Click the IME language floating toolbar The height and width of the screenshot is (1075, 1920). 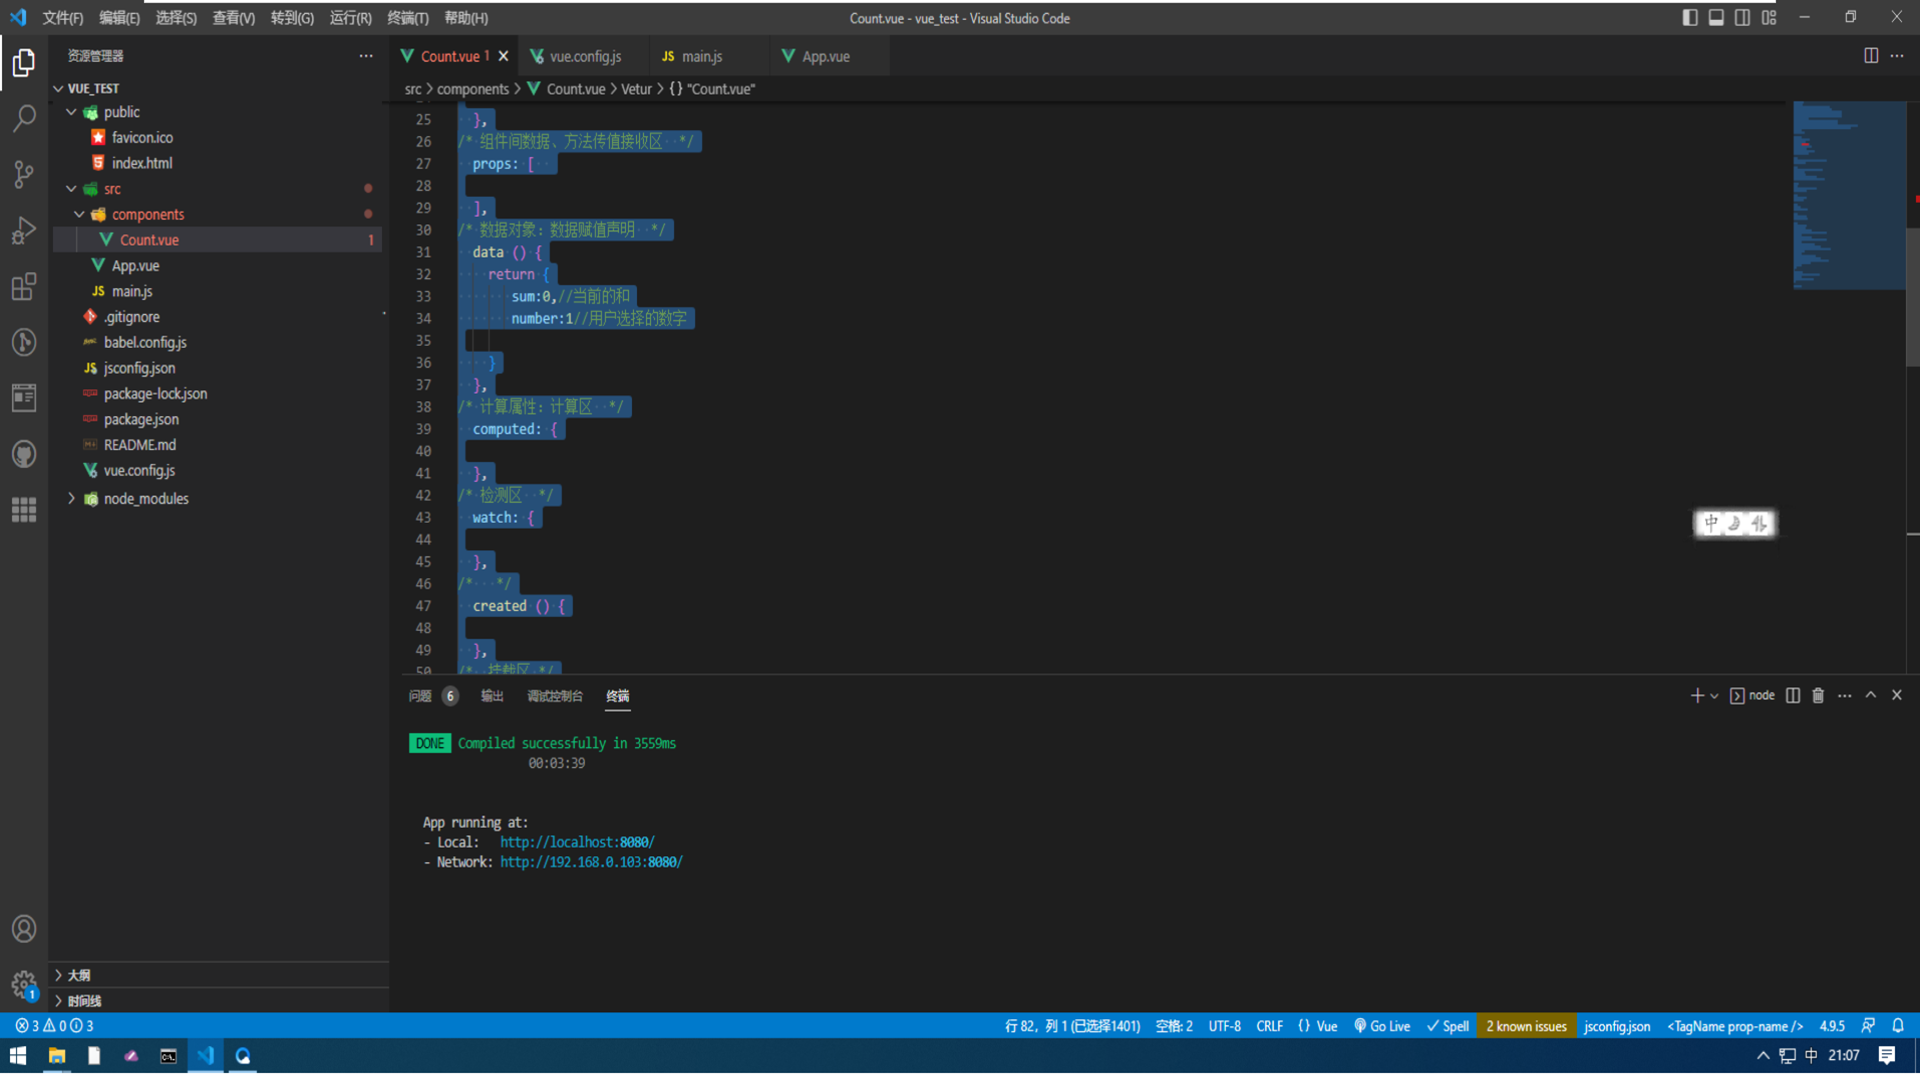pos(1735,523)
